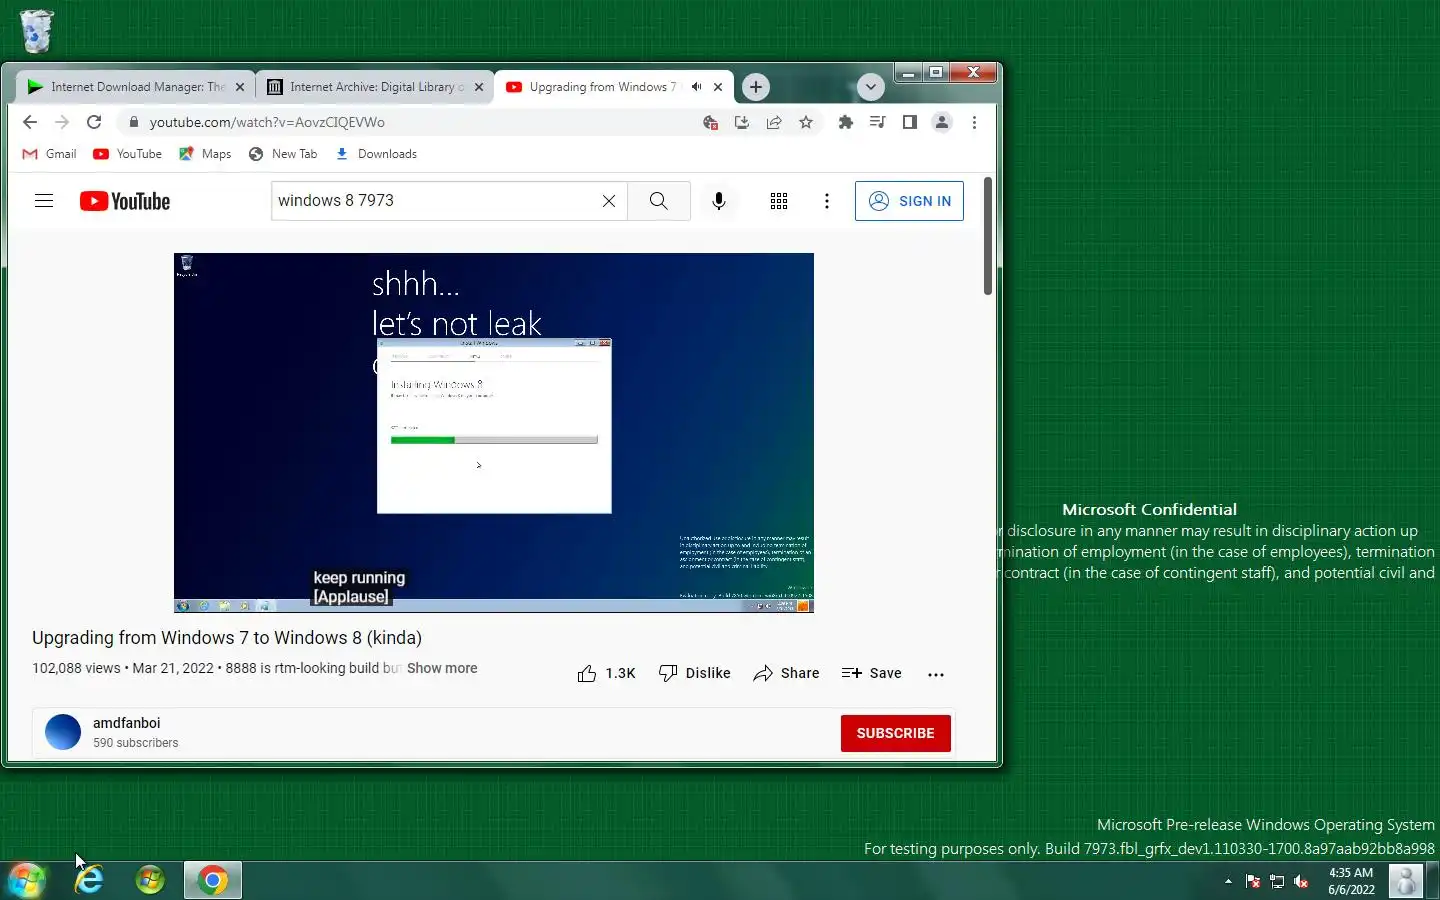
Task: Click the install app icon in the address bar
Action: 742,122
